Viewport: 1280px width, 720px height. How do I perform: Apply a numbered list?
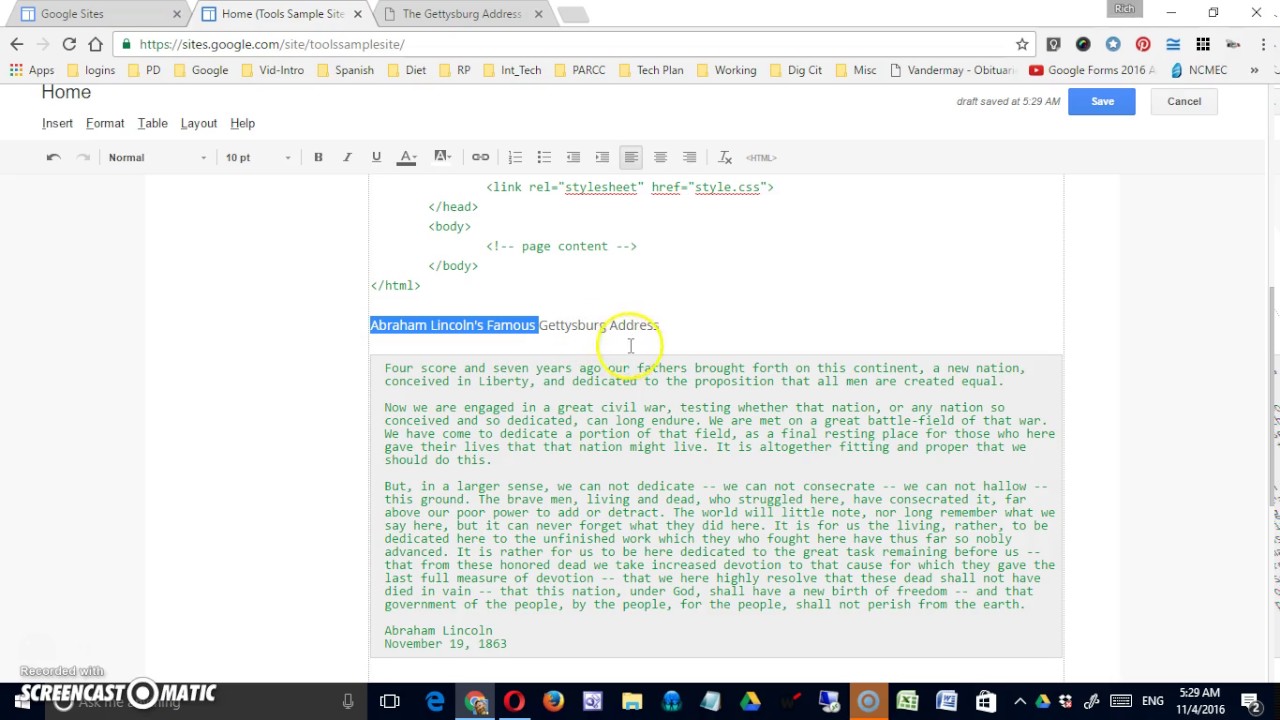(515, 157)
